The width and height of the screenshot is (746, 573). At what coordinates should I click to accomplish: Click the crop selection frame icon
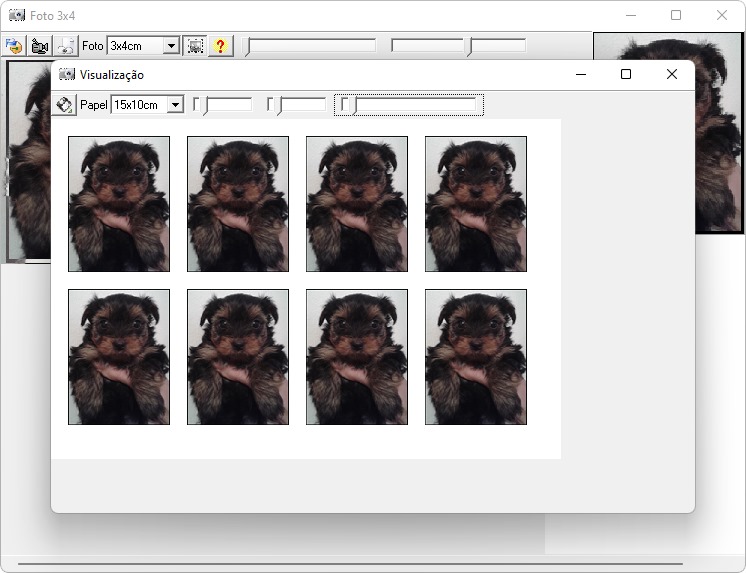coord(195,46)
